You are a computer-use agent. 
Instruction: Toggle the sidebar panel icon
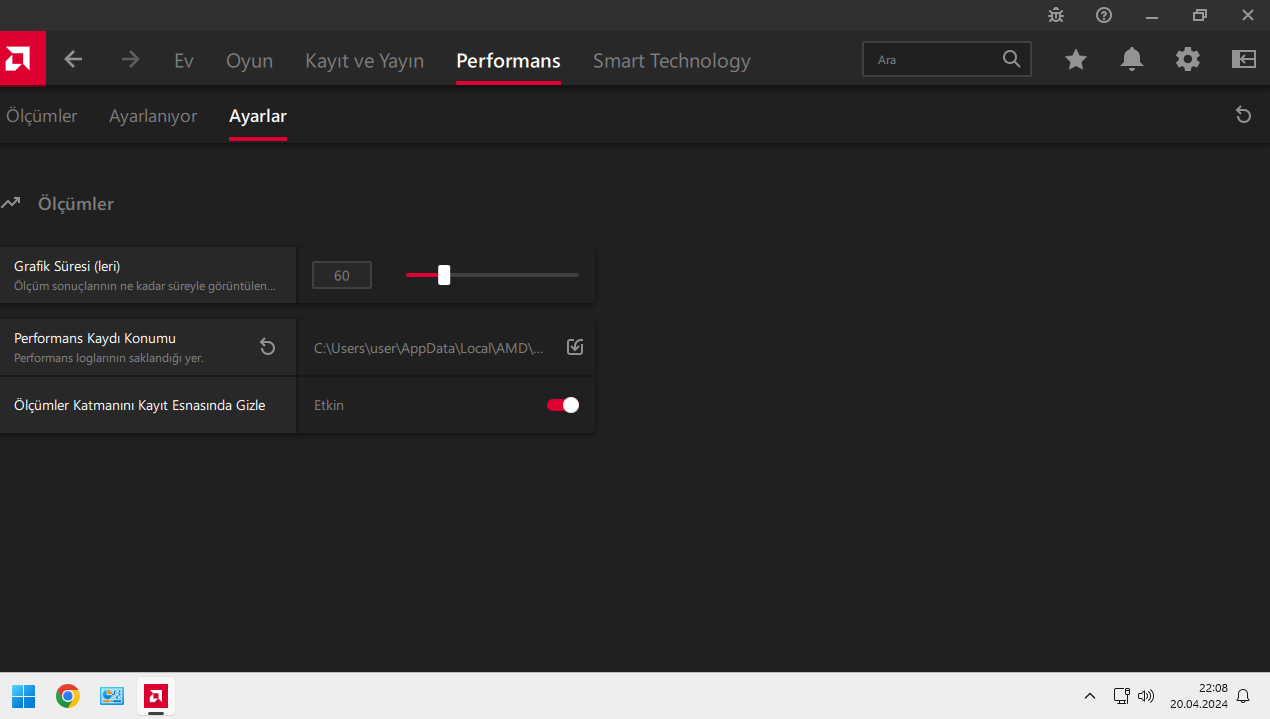[x=1244, y=60]
